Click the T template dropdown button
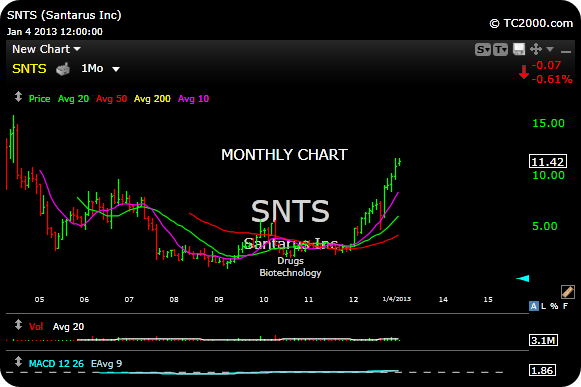The image size is (581, 387). (x=500, y=49)
